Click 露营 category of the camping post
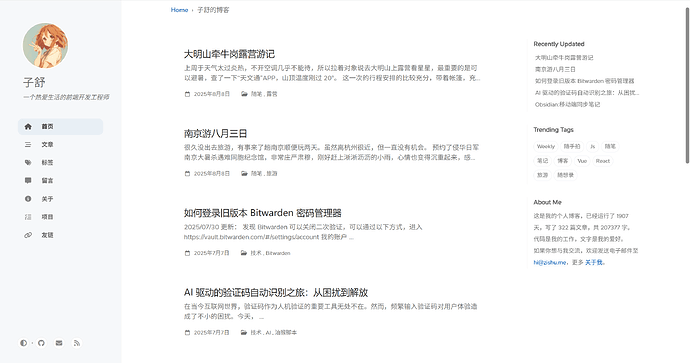Screen dimensions: 690x363 pyautogui.click(x=272, y=94)
